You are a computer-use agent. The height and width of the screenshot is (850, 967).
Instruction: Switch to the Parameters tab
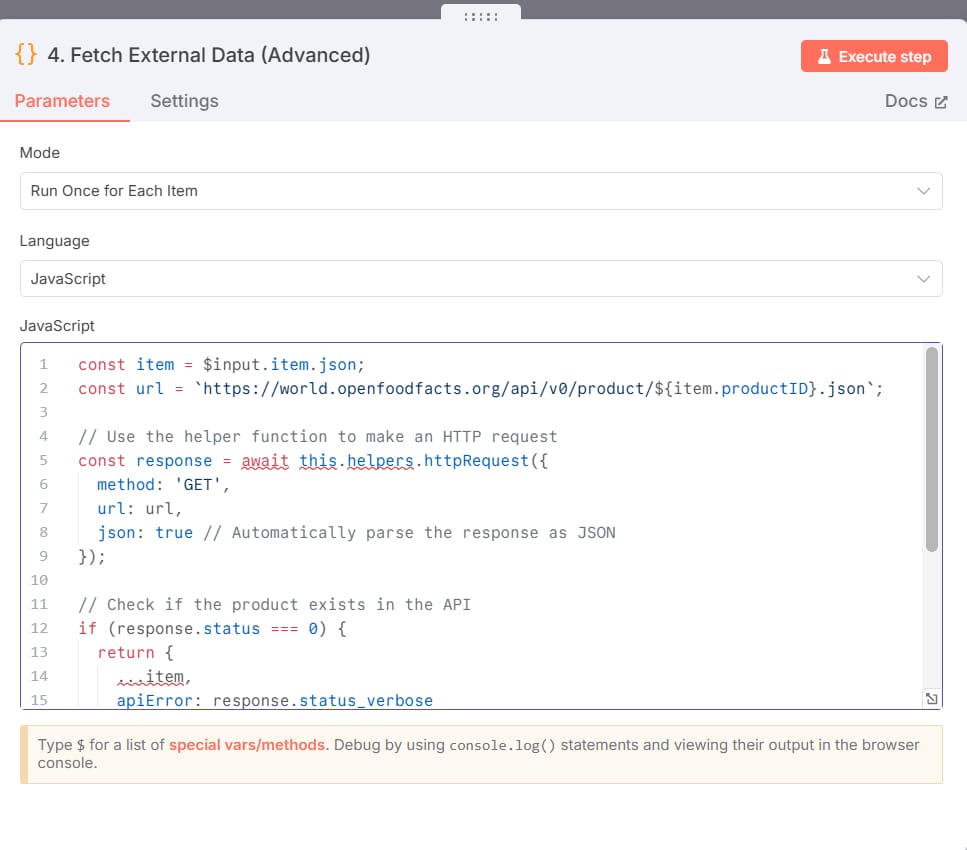[62, 101]
